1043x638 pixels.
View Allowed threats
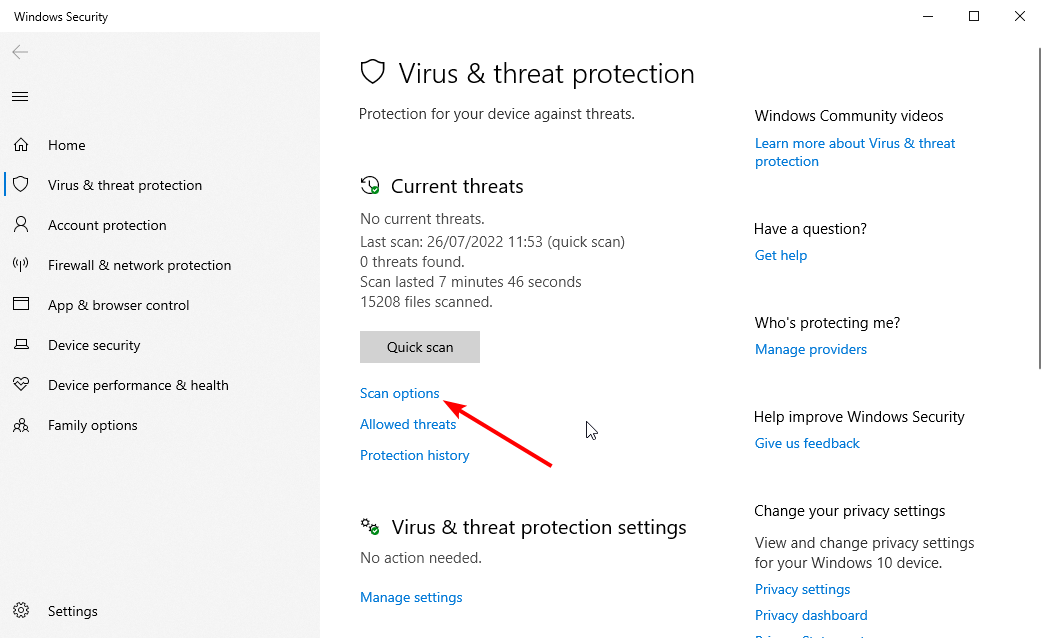pyautogui.click(x=408, y=424)
